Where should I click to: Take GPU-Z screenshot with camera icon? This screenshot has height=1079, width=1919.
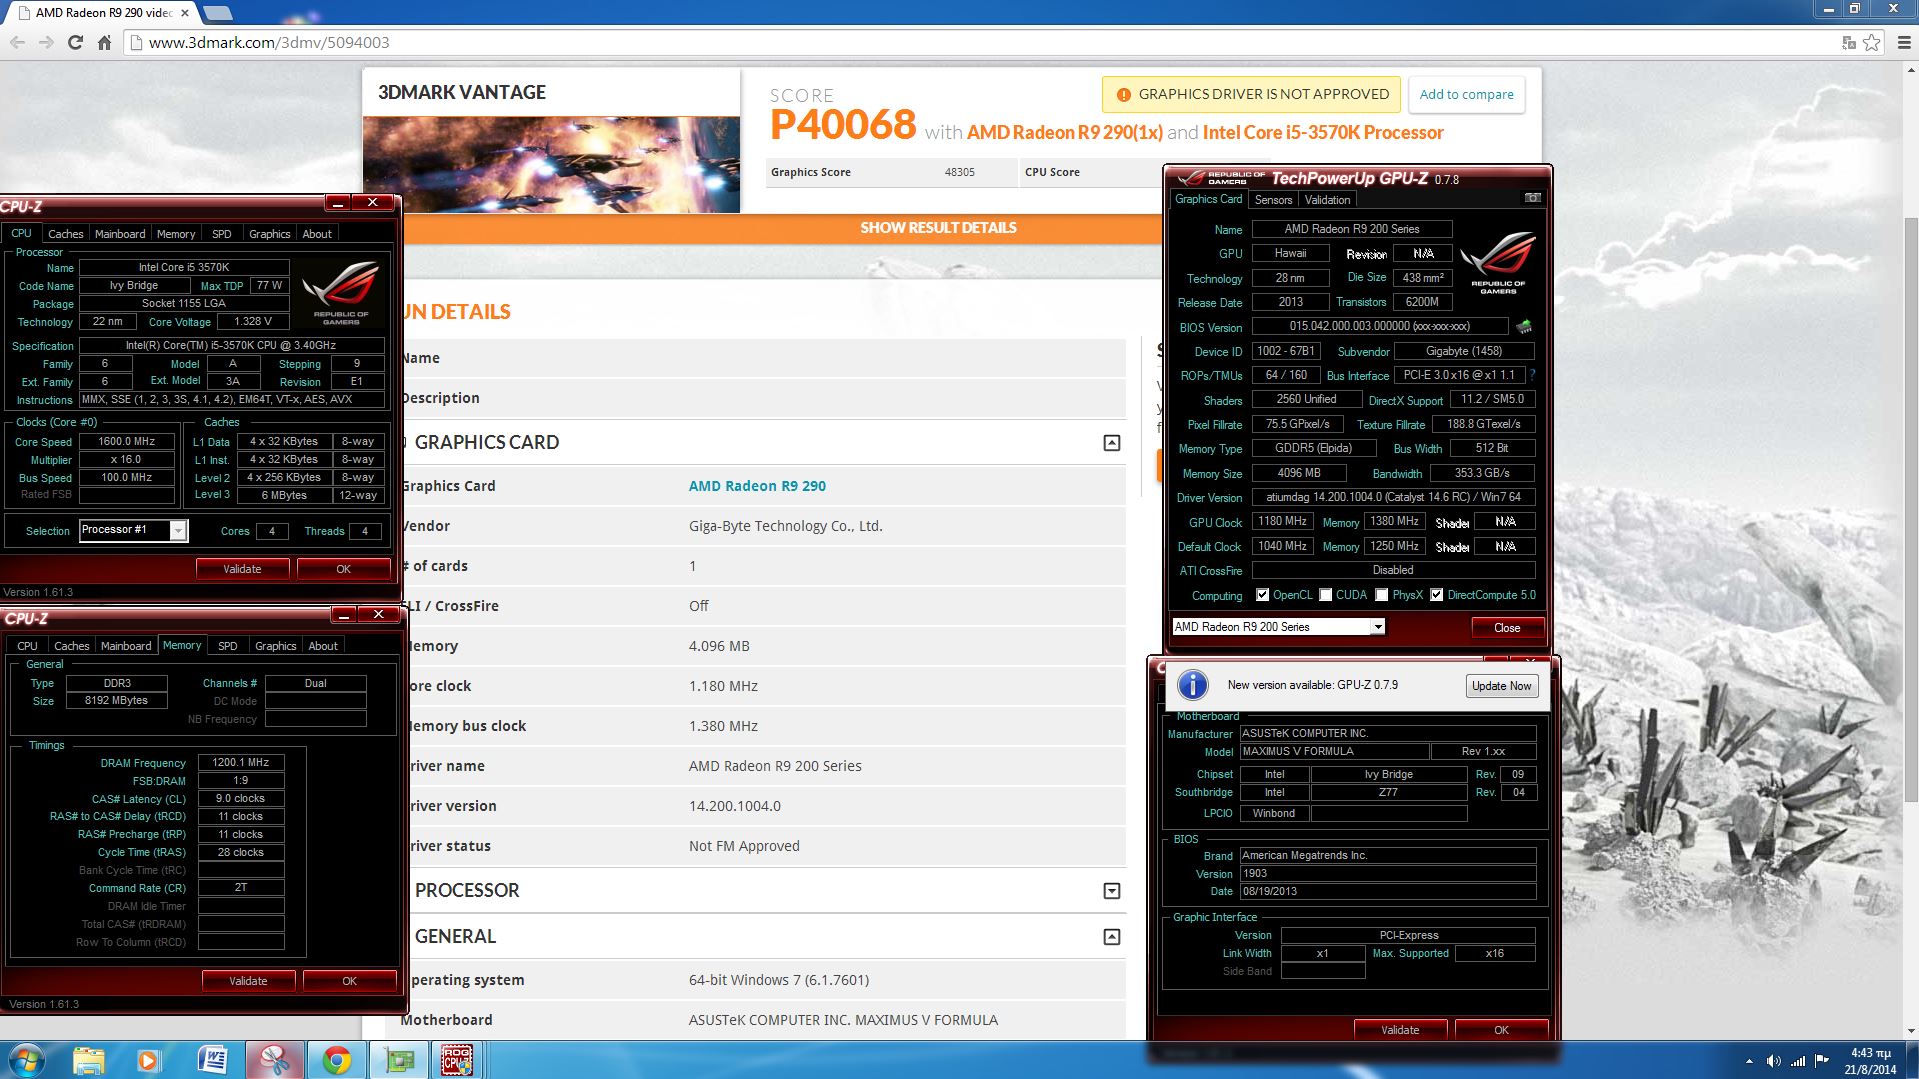1532,198
